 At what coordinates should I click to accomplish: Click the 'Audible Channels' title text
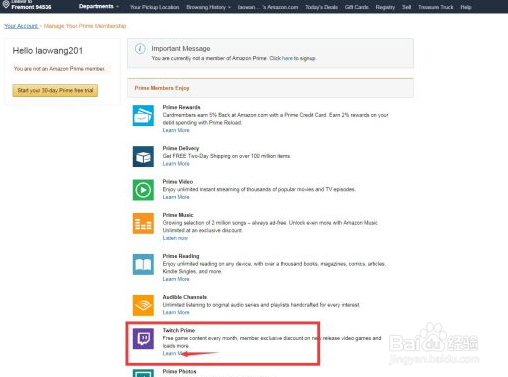(185, 297)
